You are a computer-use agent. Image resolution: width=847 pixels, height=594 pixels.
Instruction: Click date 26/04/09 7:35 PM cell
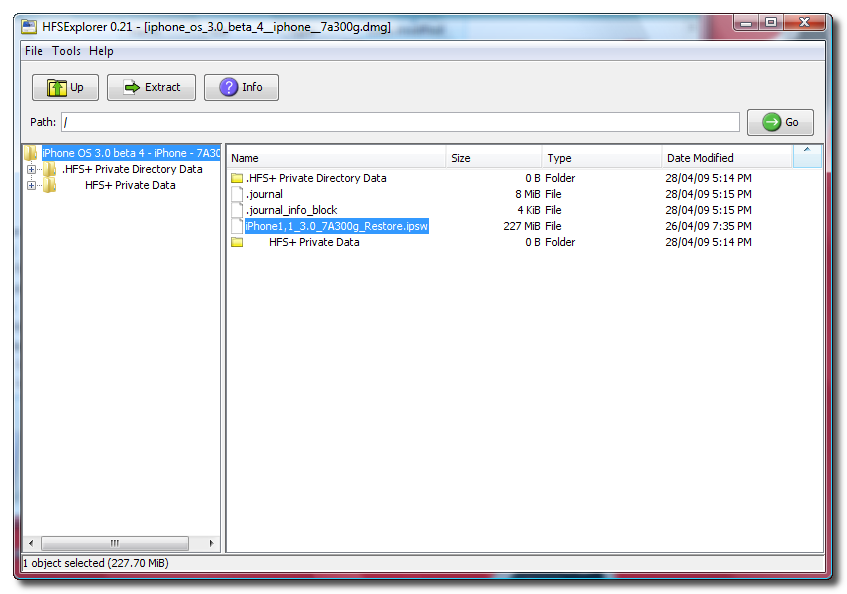(708, 226)
